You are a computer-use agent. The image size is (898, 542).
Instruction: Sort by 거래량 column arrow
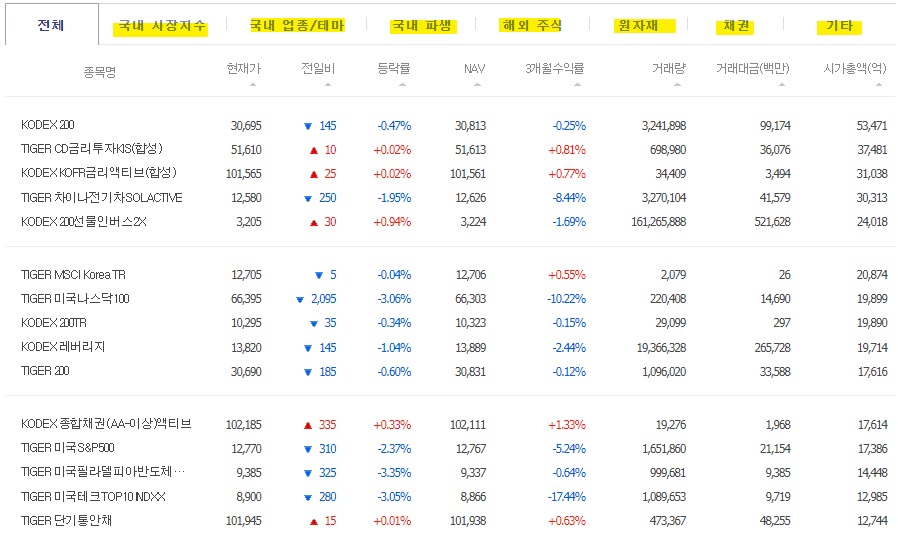tap(678, 84)
